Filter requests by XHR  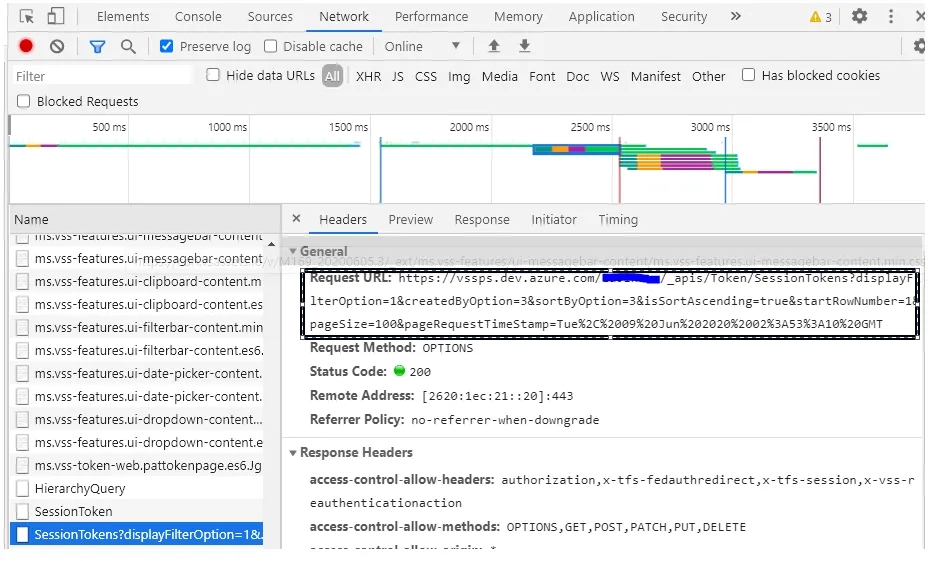pos(368,76)
